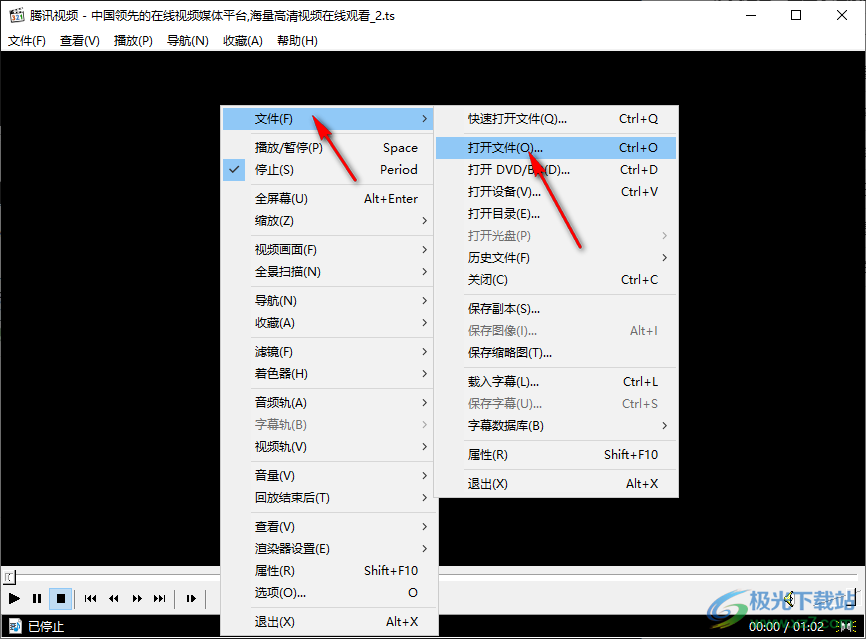Click the Play button in playback controls
866x639 pixels.
click(x=14, y=599)
